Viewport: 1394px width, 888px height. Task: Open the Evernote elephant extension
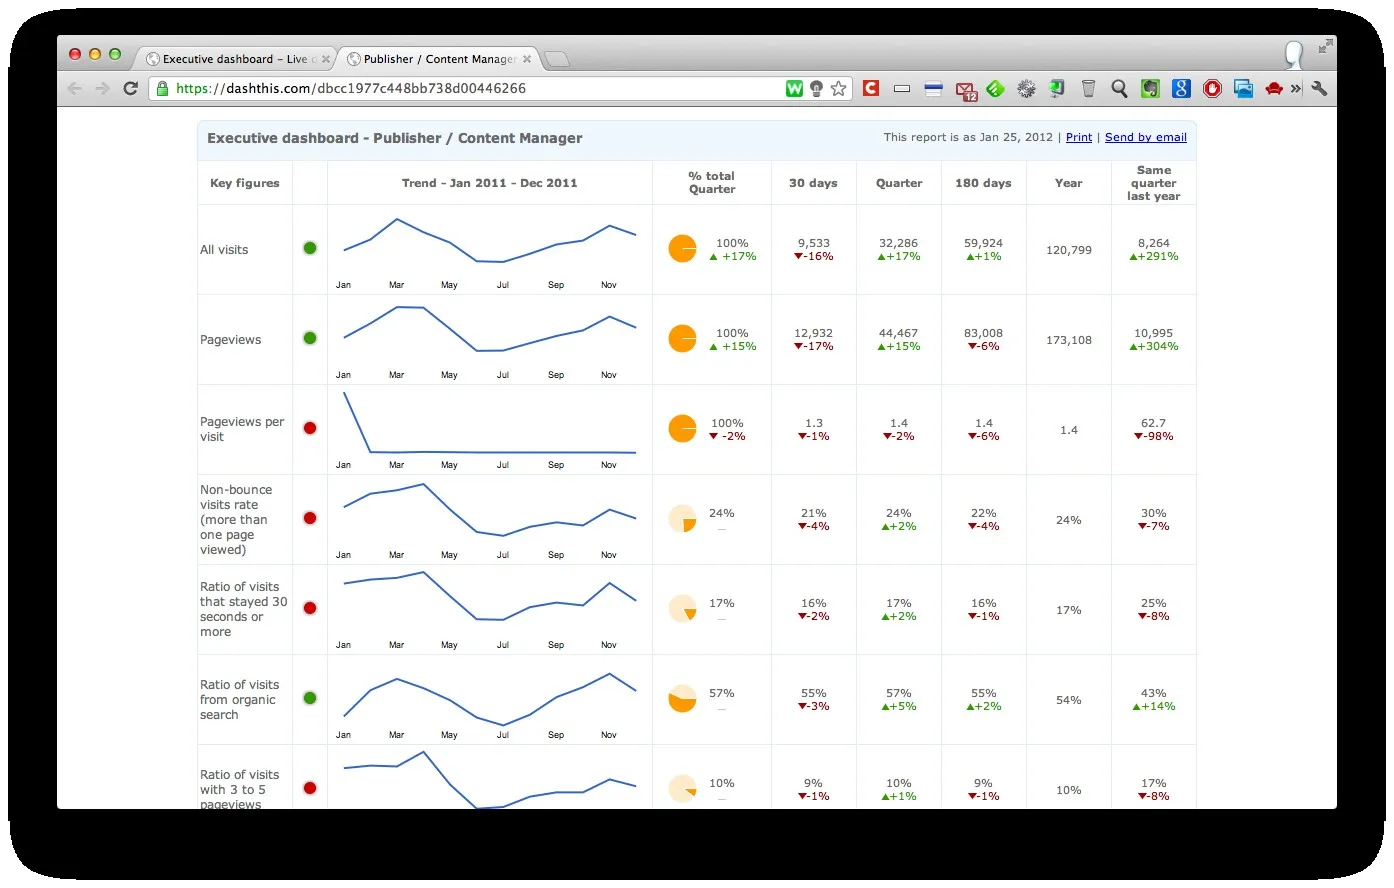pos(1150,88)
